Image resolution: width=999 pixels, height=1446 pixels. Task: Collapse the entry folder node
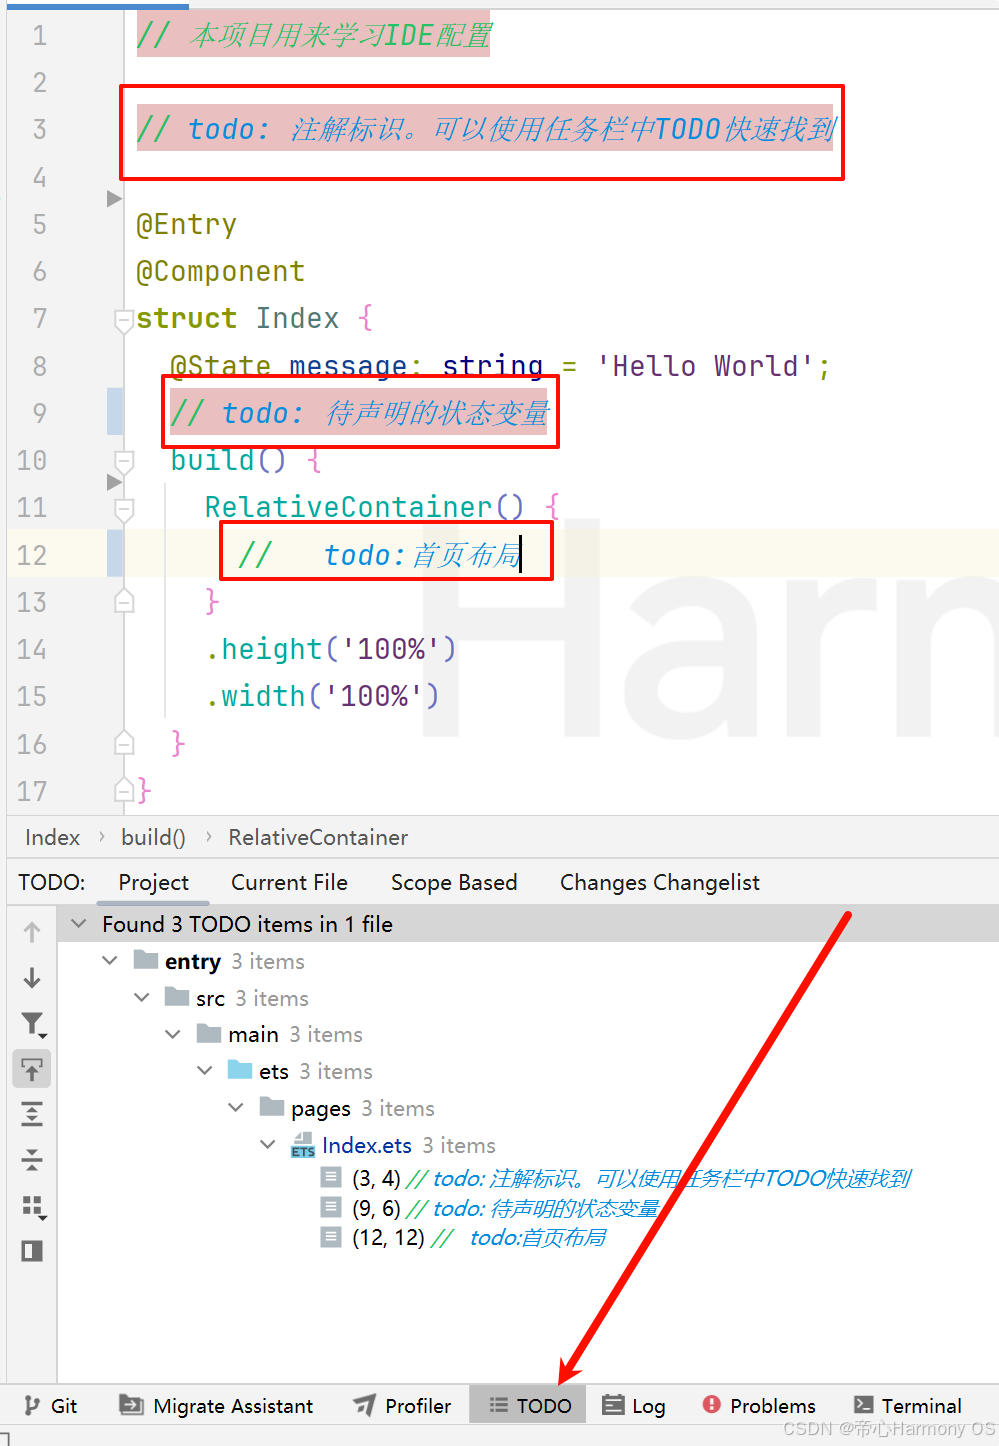pos(110,961)
